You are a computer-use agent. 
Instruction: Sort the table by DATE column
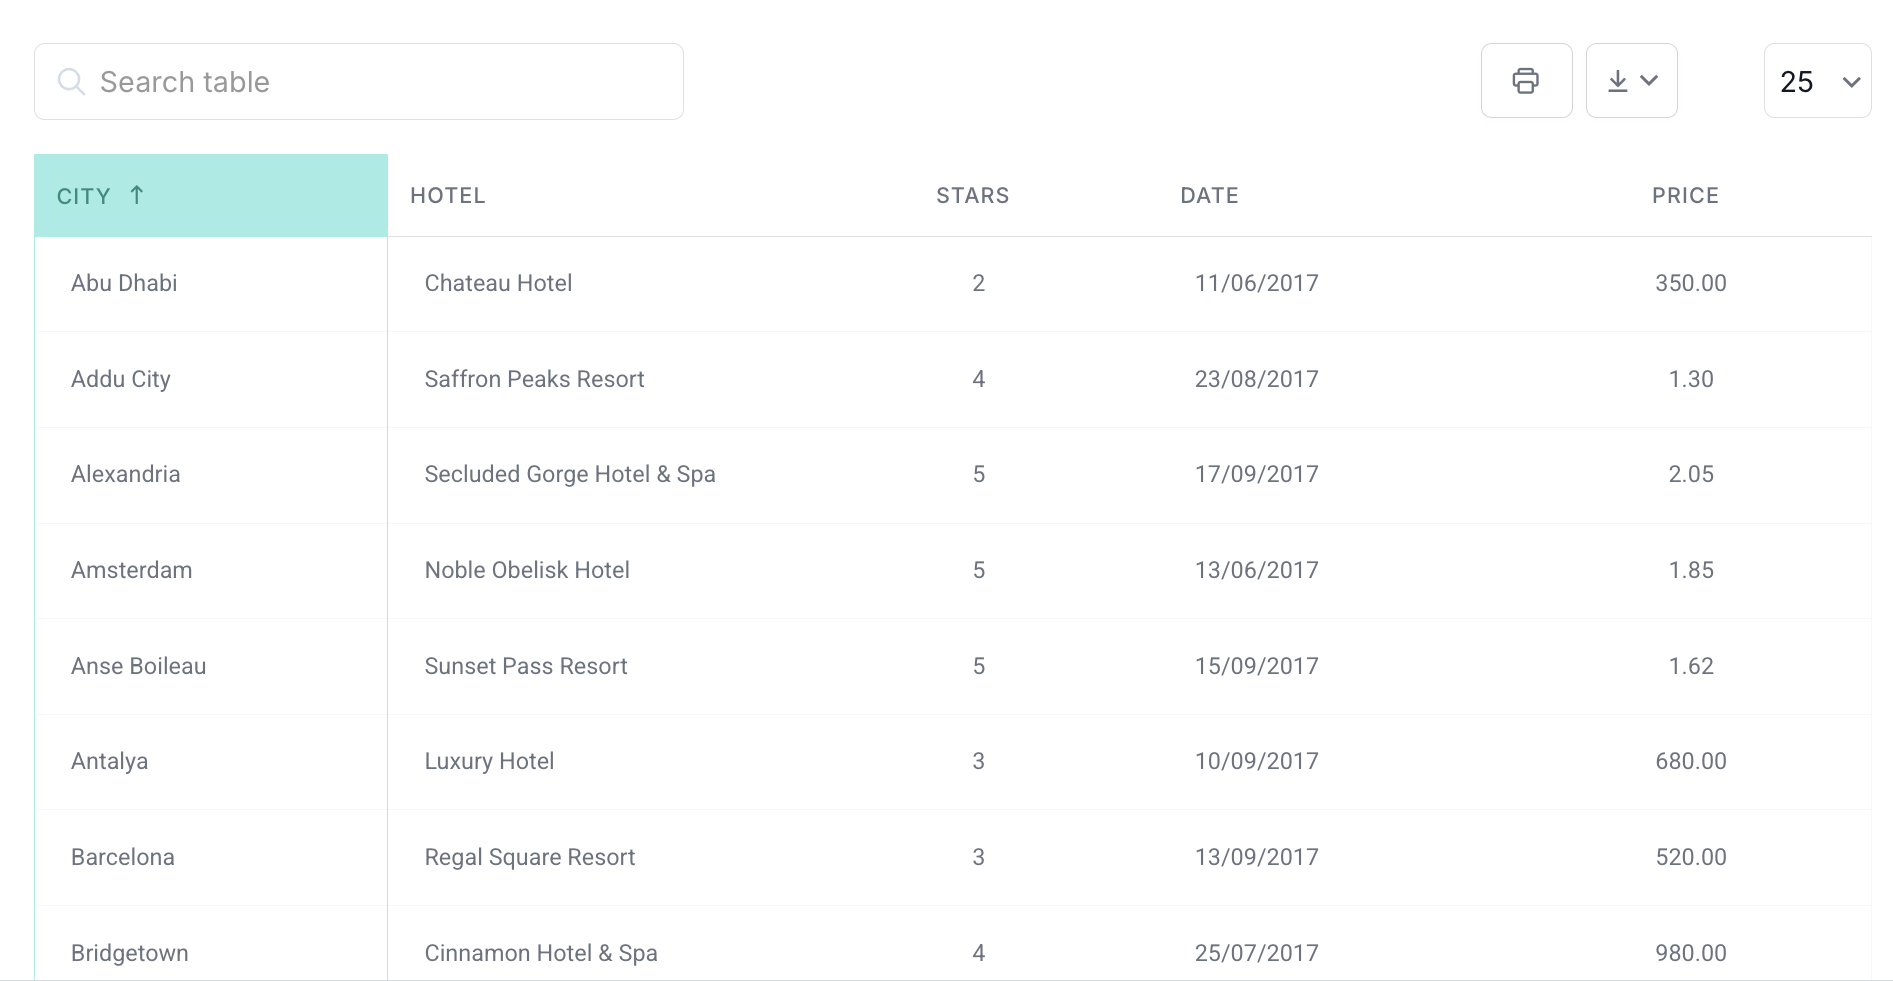pos(1209,195)
